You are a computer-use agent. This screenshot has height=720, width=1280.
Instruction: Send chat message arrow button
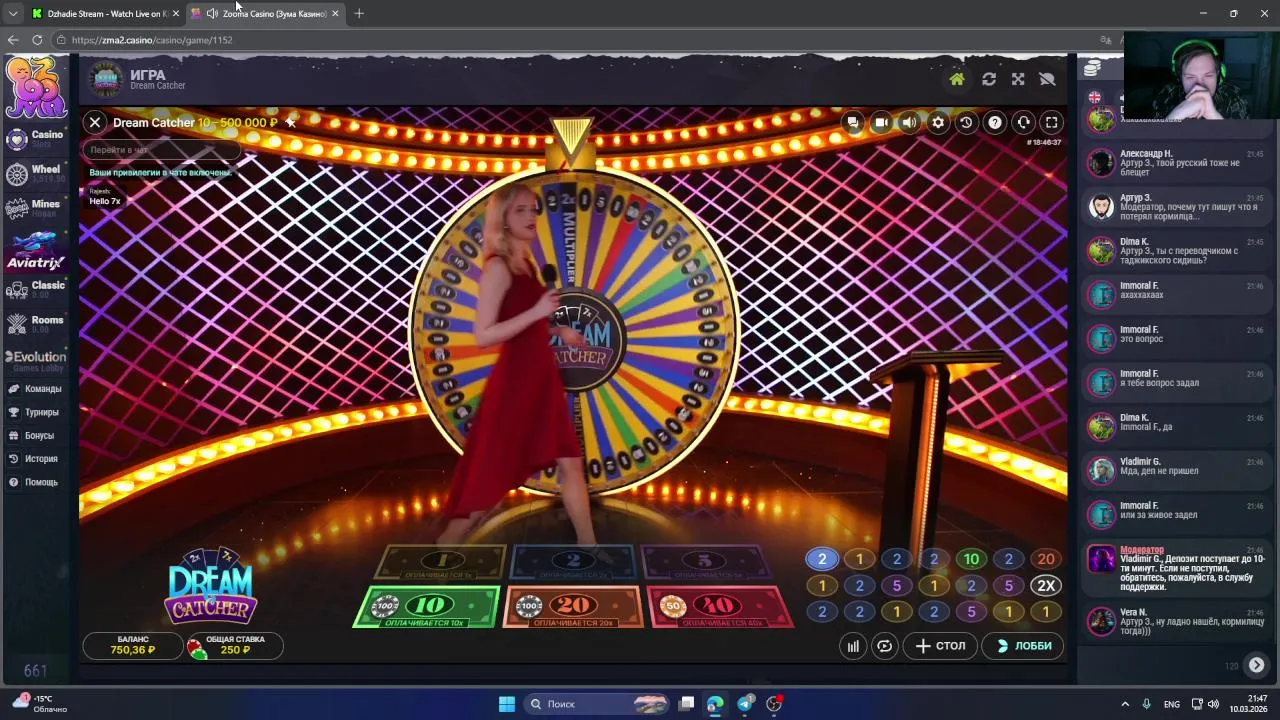pyautogui.click(x=1256, y=665)
